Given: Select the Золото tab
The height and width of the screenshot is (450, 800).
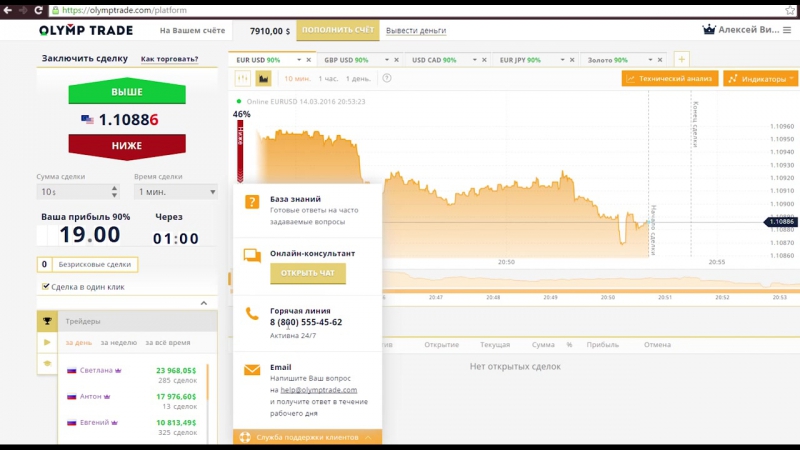Looking at the screenshot, I should (x=607, y=60).
